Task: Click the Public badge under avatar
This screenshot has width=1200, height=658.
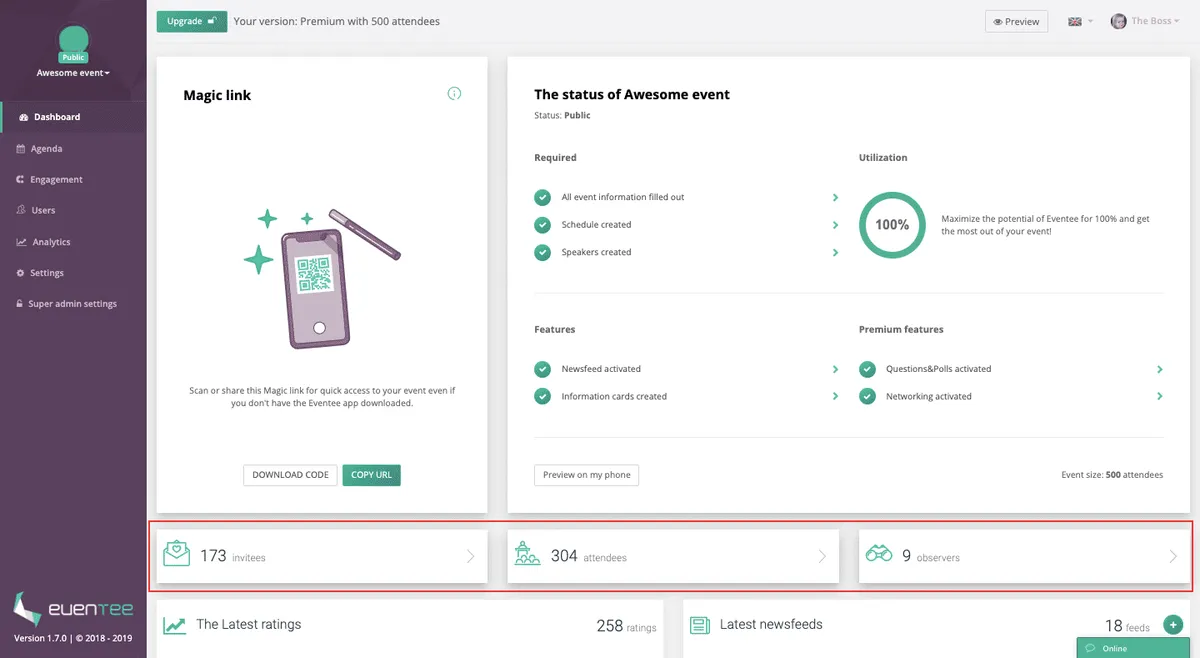Action: (73, 57)
